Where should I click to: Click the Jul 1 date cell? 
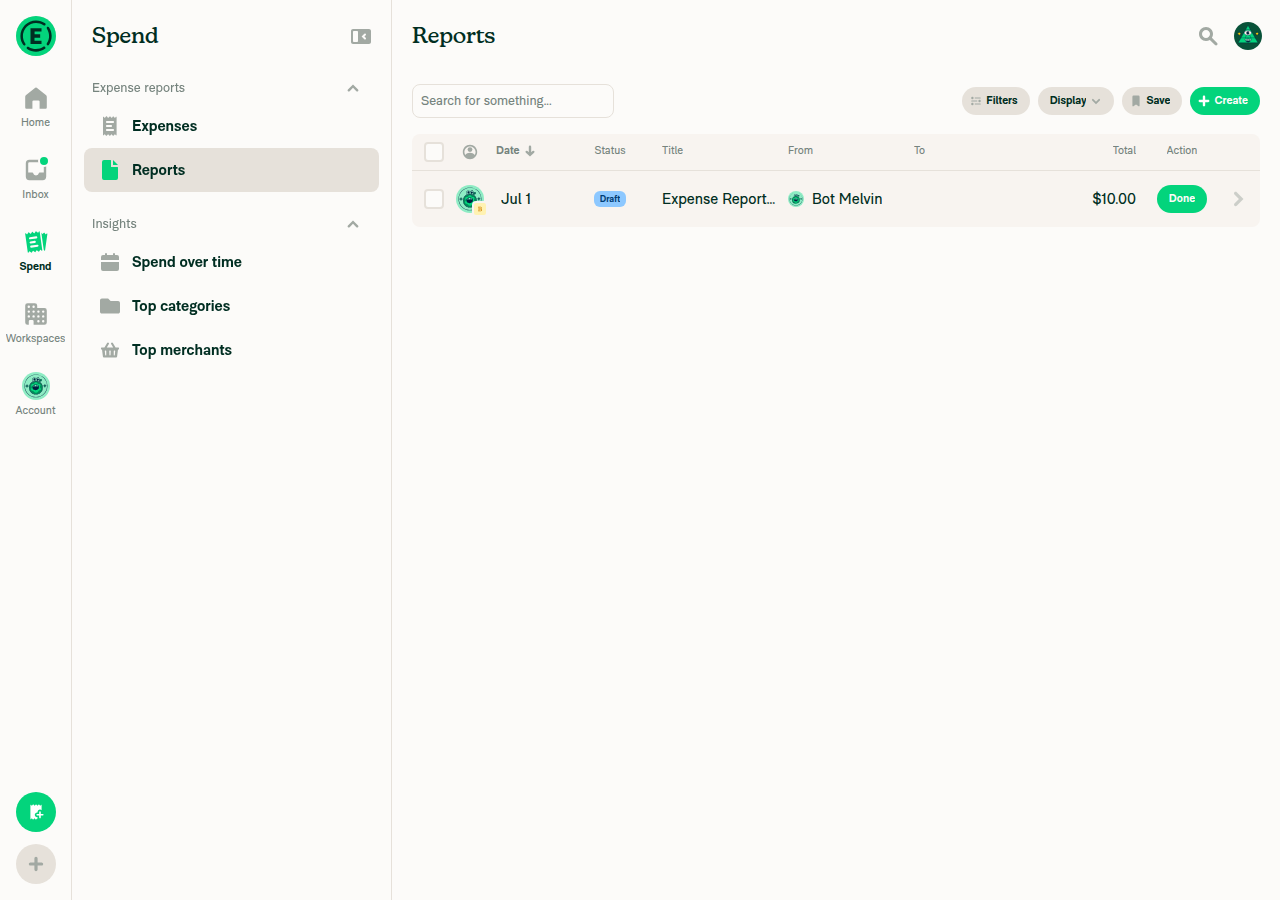(x=516, y=199)
